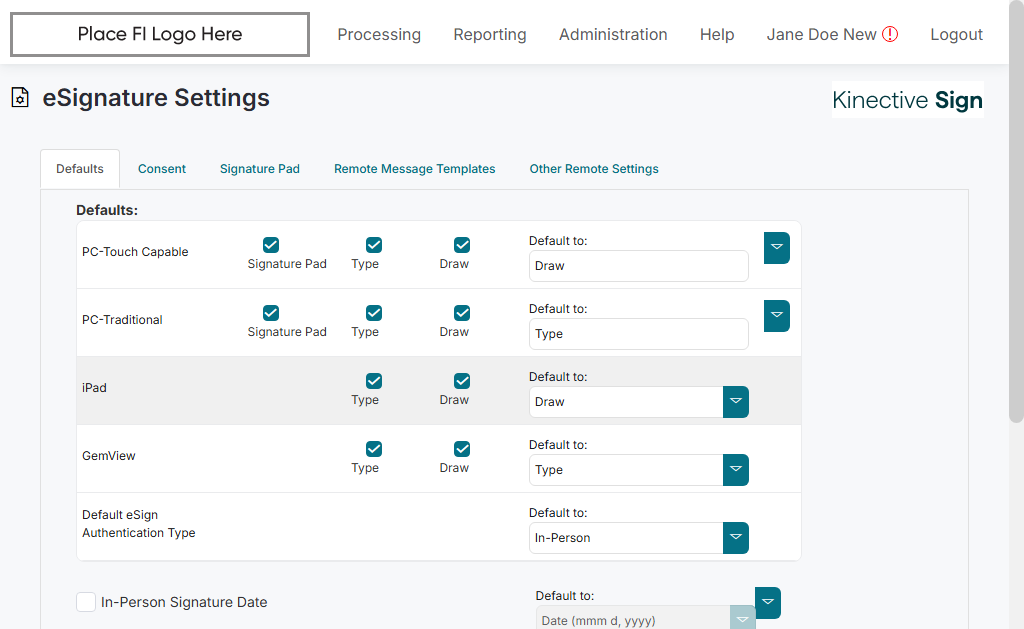
Task: Expand the iPad default signature dropdown
Action: (x=735, y=402)
